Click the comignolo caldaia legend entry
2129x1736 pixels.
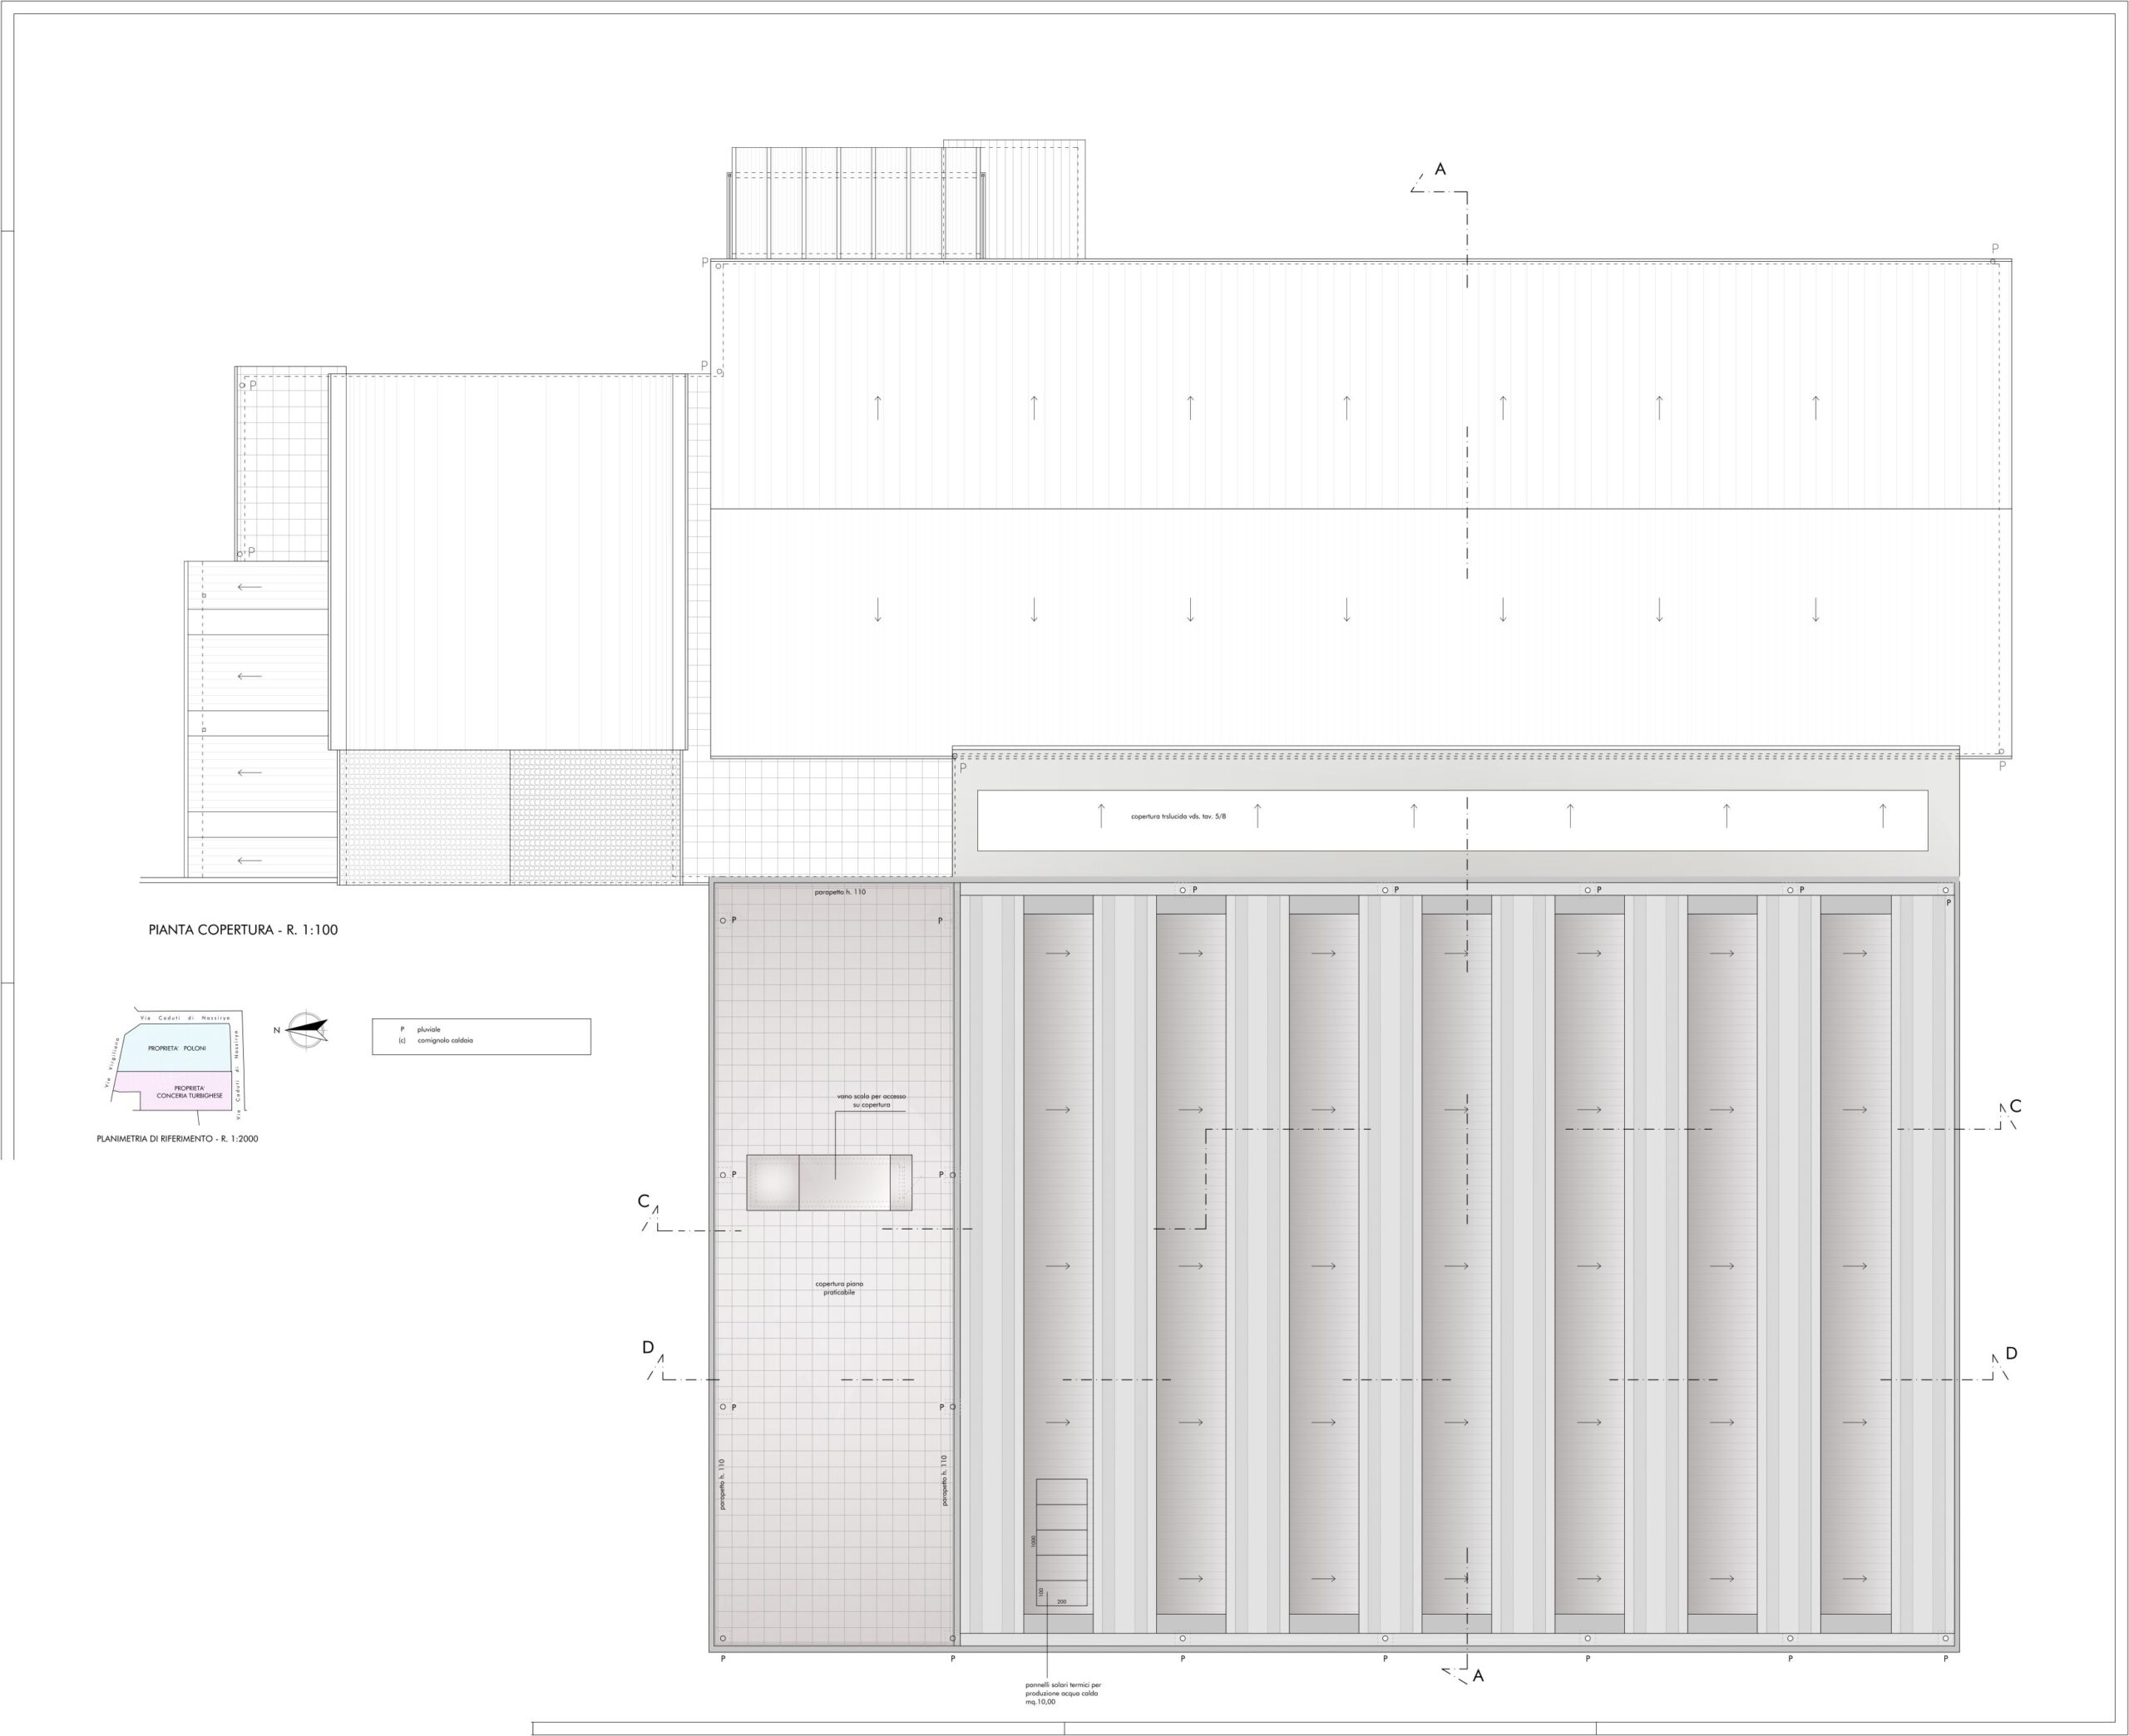[x=444, y=1040]
